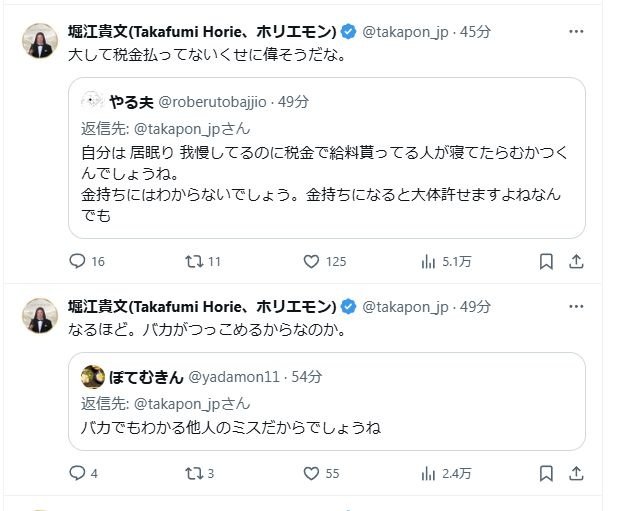Bookmark the second tweet

pos(546,473)
